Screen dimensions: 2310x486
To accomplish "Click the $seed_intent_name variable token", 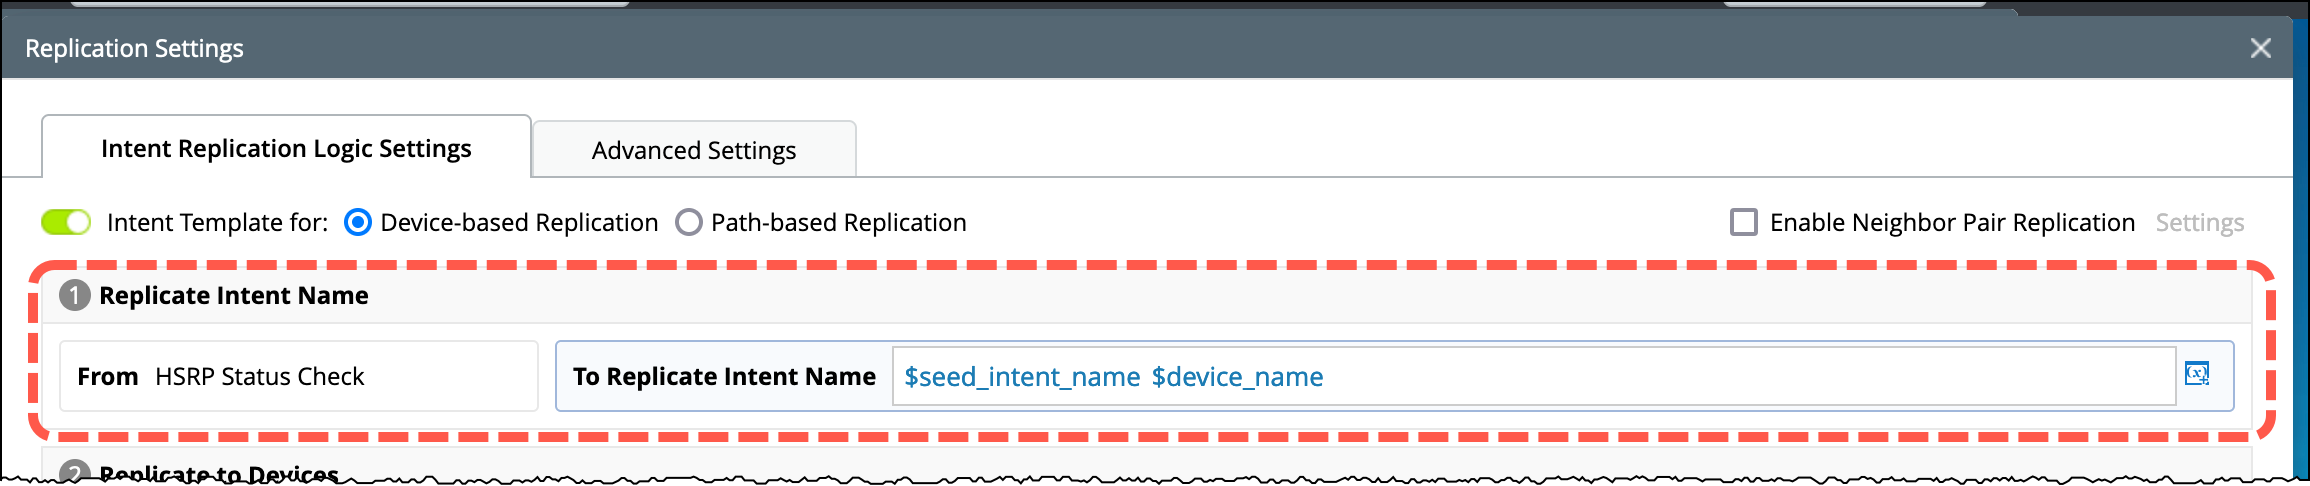I will 1022,376.
